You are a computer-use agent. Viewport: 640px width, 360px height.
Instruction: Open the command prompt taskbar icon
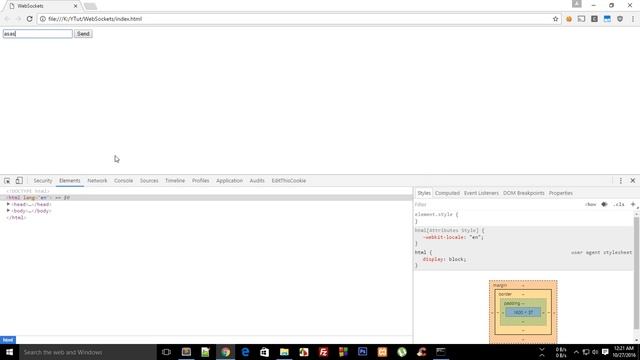pos(441,352)
